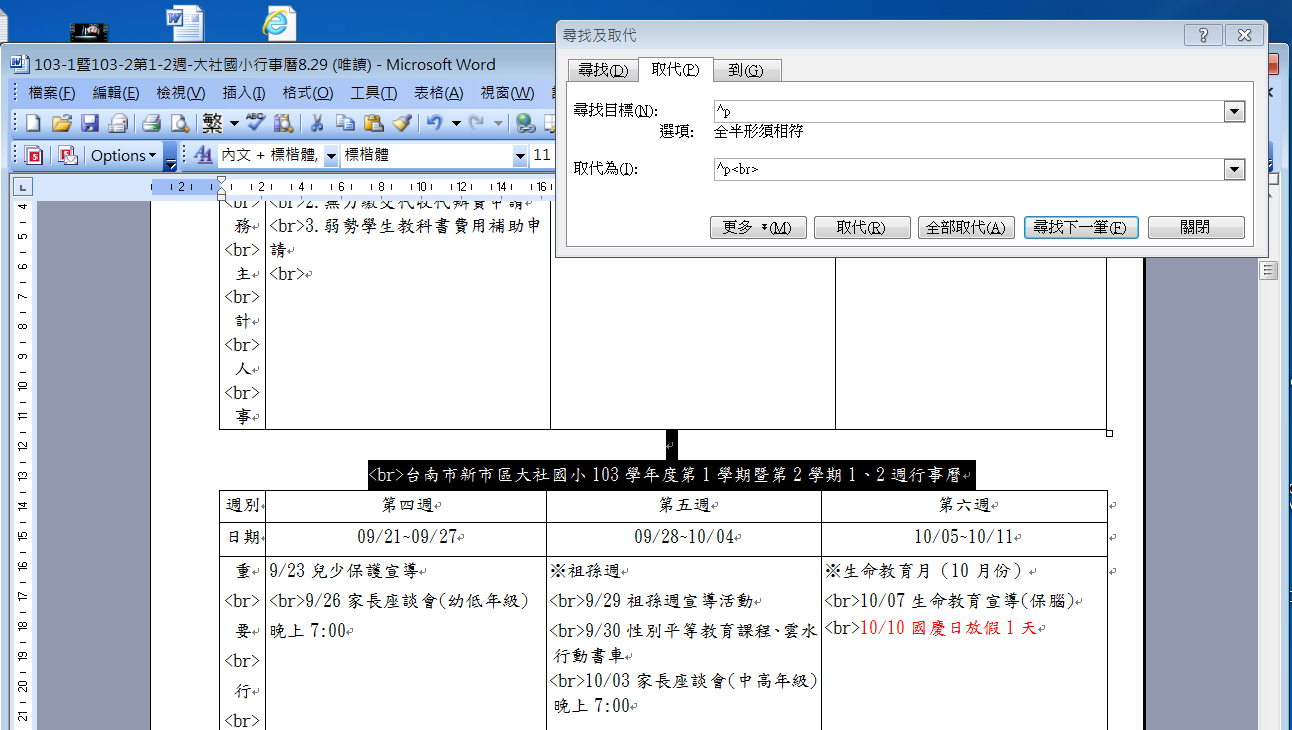
Task: Click the 尋找目標 input field
Action: point(968,112)
